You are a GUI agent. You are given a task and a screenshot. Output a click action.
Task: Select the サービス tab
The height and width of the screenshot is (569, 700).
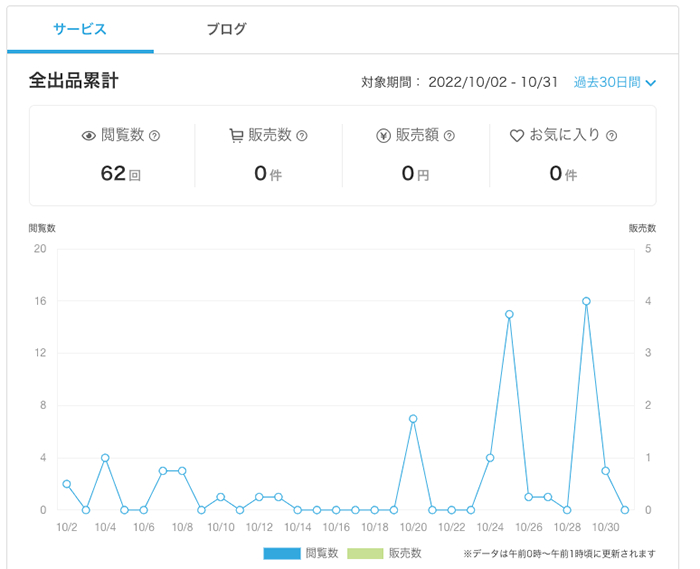click(80, 29)
